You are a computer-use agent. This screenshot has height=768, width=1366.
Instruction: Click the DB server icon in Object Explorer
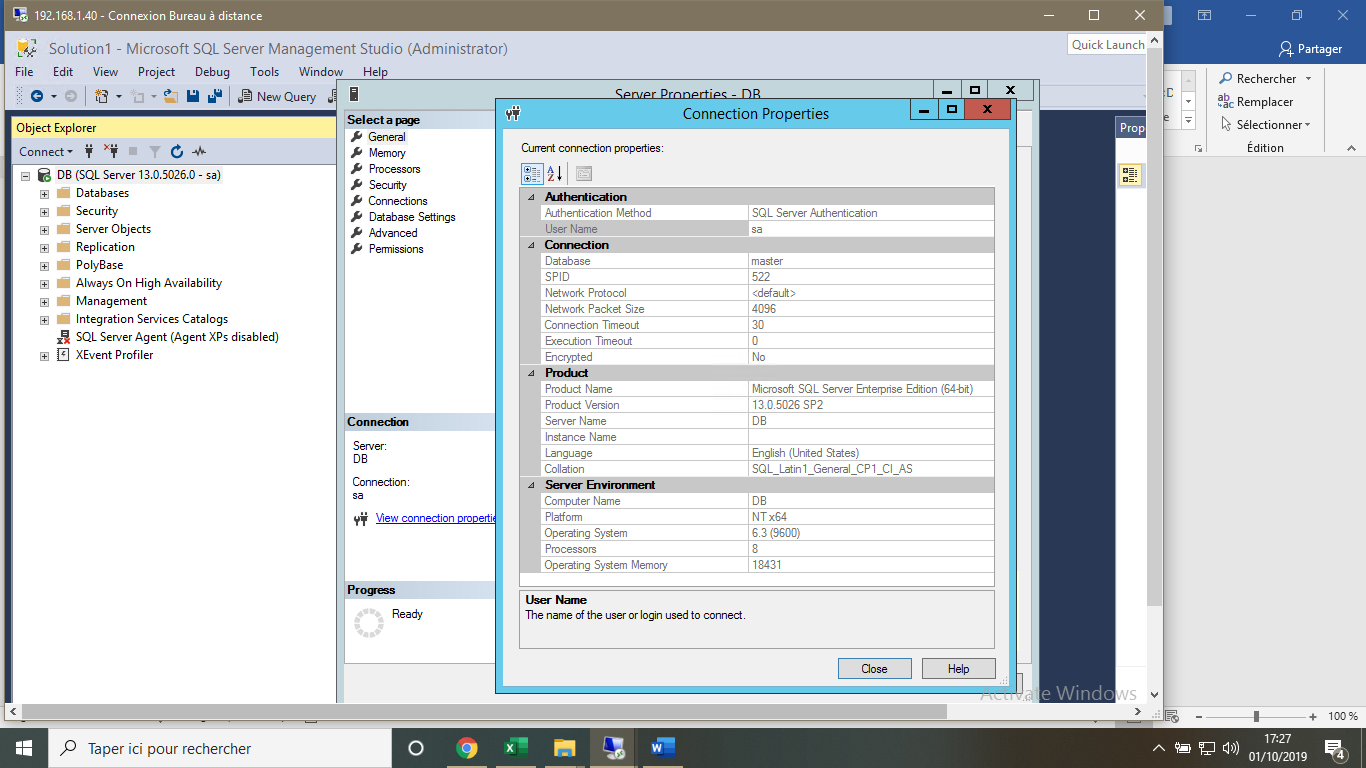(45, 175)
